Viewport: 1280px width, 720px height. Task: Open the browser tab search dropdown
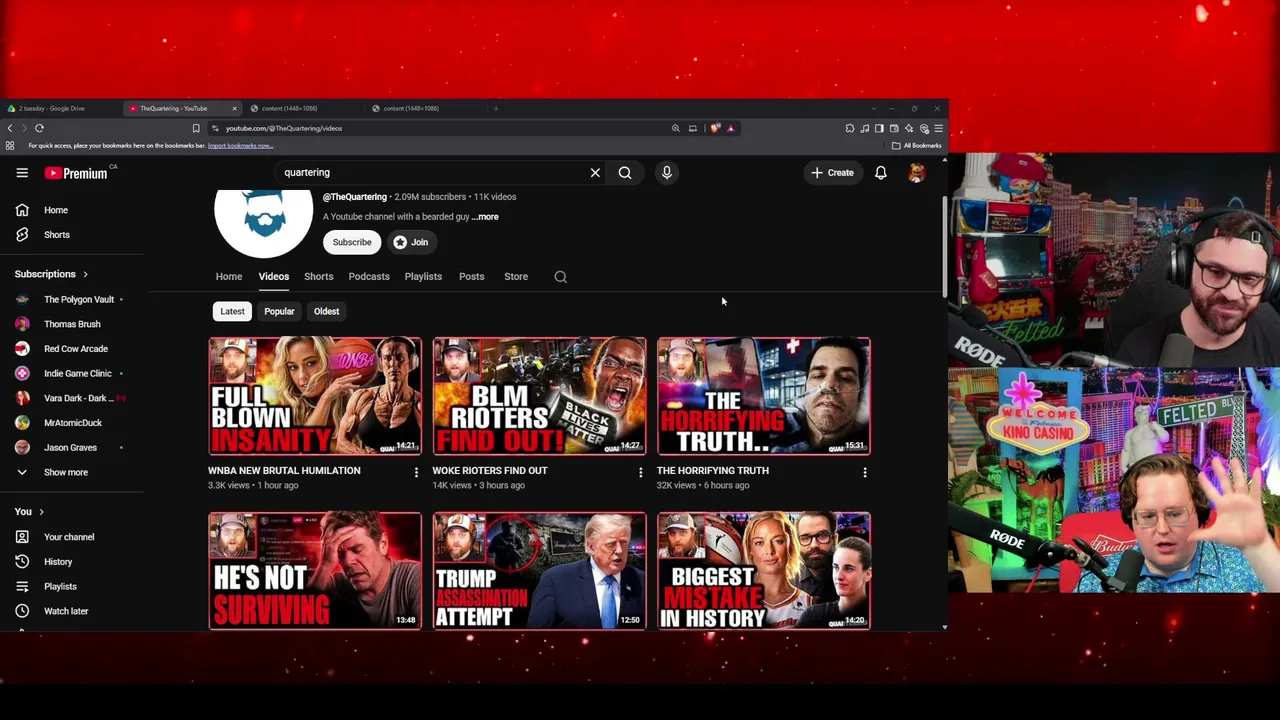click(x=874, y=108)
